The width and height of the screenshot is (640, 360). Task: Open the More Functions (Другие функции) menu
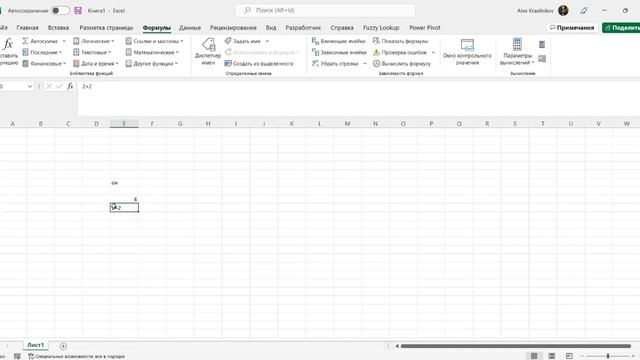click(x=151, y=64)
